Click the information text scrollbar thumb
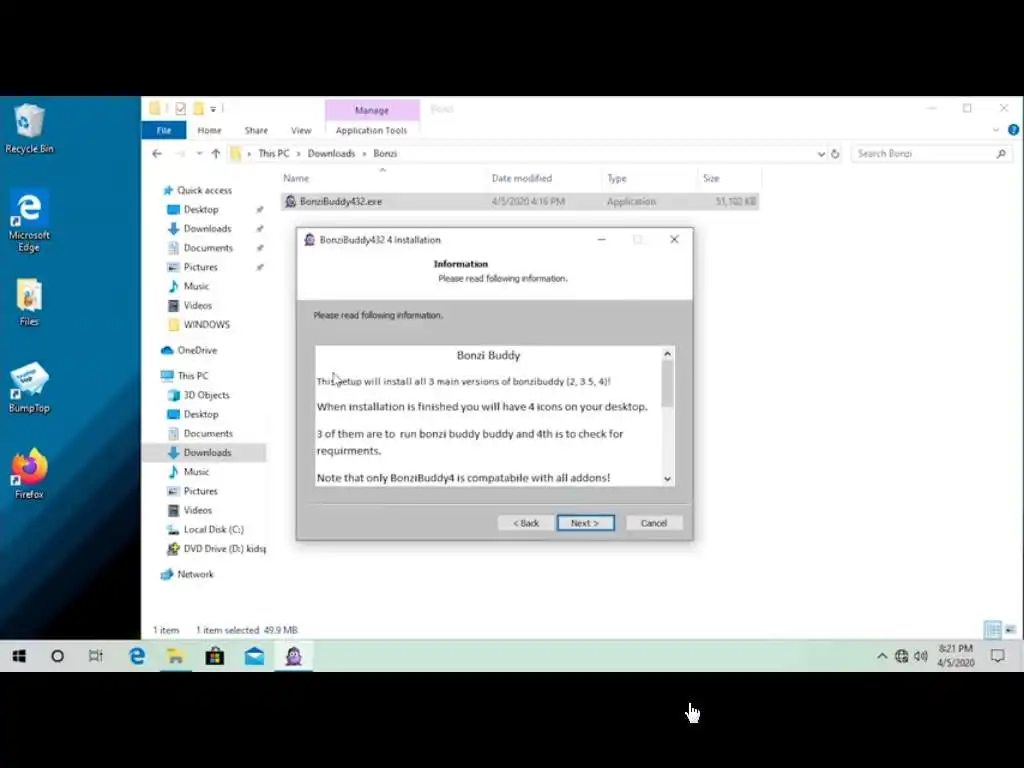 (667, 384)
